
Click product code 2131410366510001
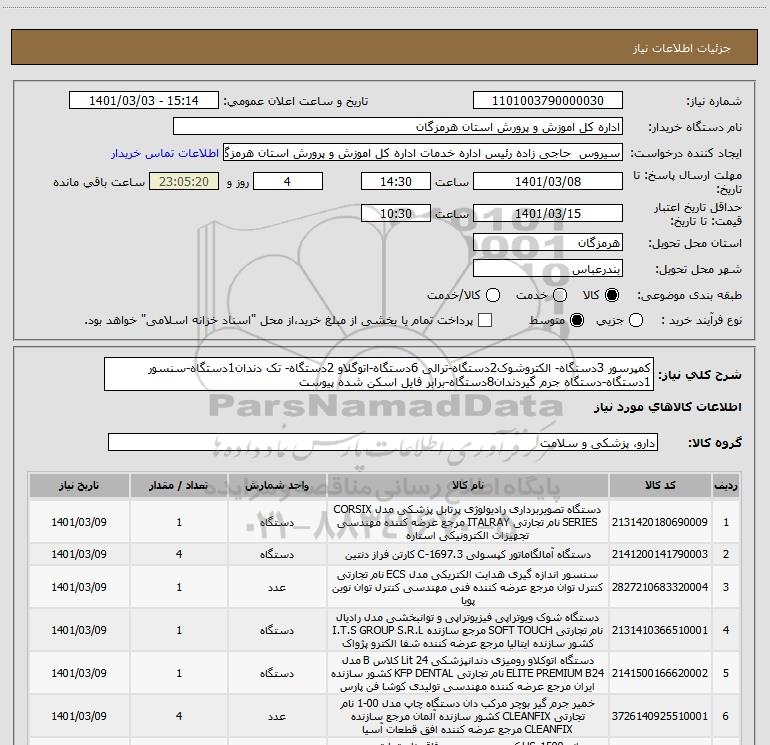click(x=660, y=630)
